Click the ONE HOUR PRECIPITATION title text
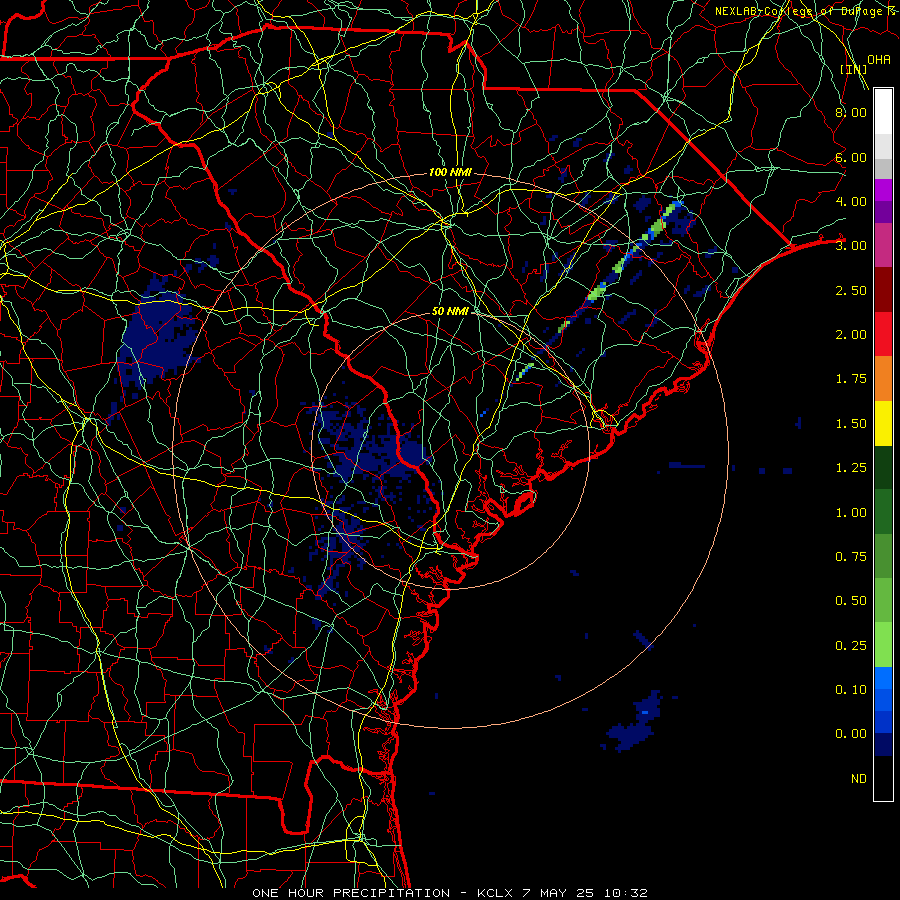 click(351, 893)
